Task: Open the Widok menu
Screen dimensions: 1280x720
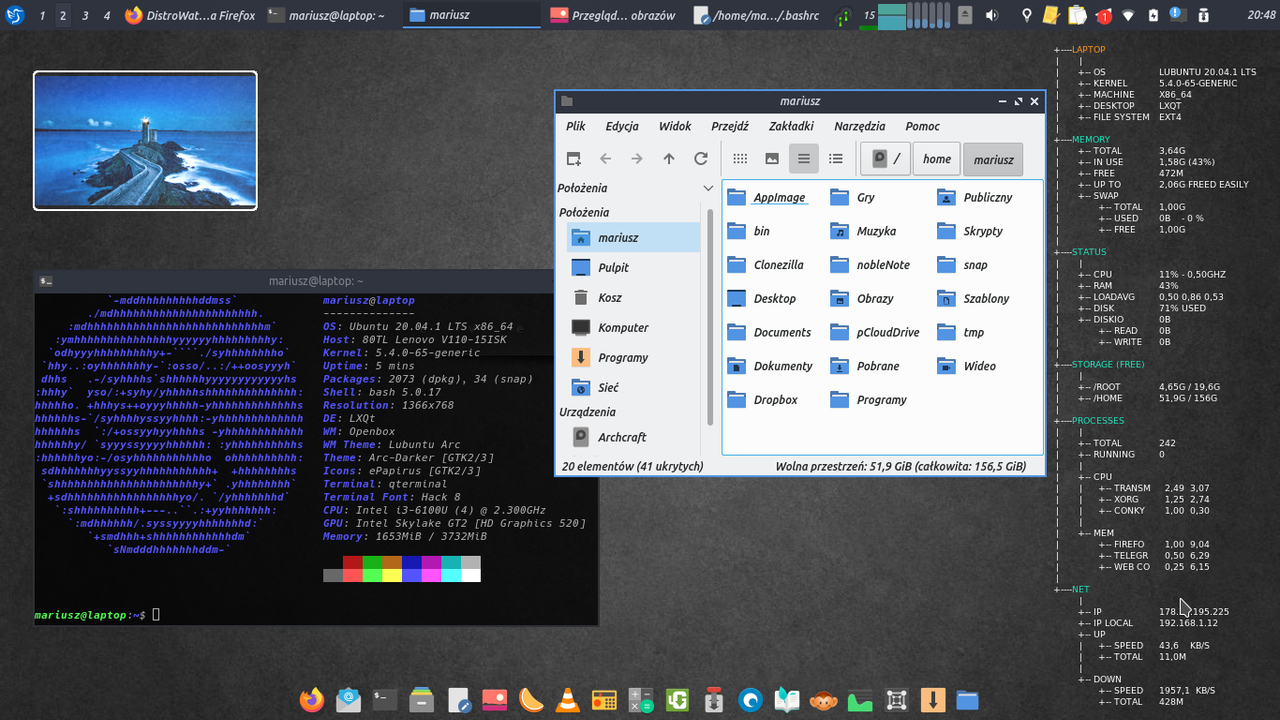Action: coord(675,126)
